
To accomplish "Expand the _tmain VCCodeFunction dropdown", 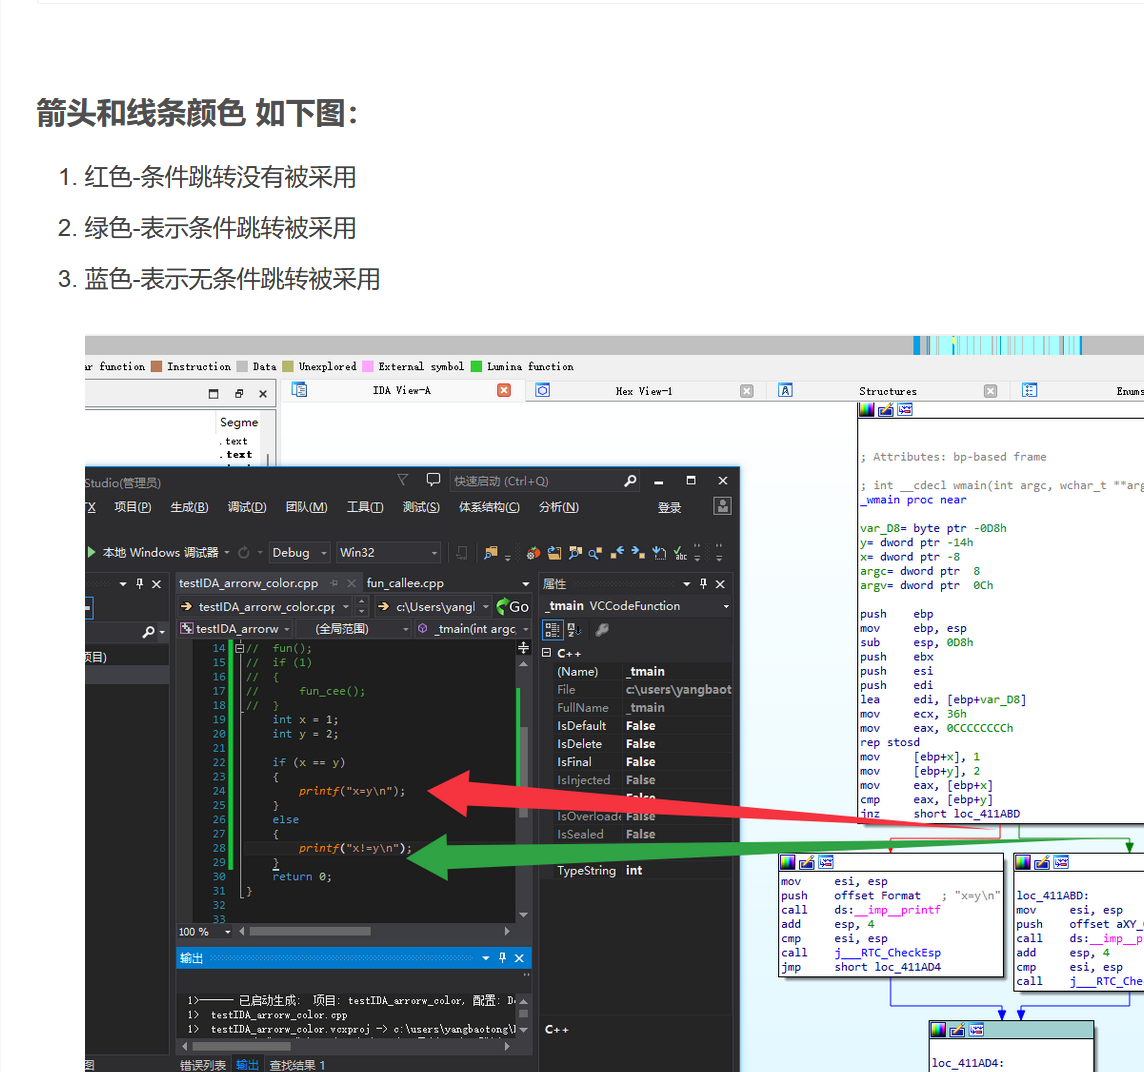I will (726, 606).
